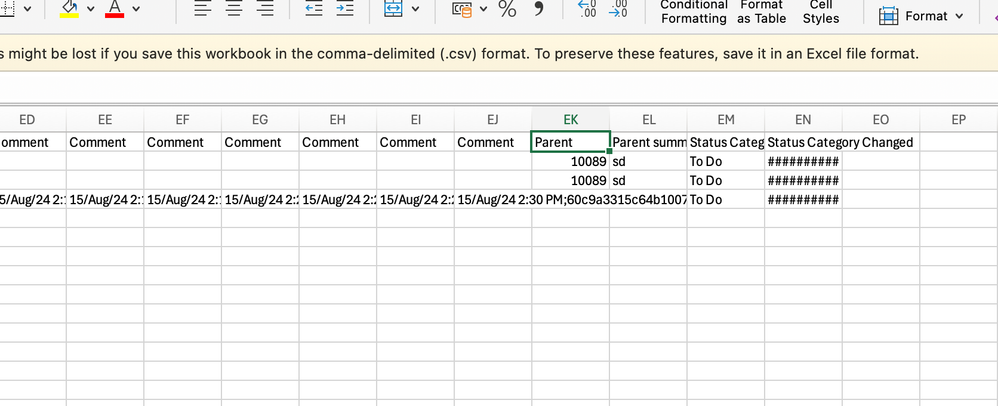
Task: Decrease decimal places
Action: point(618,8)
